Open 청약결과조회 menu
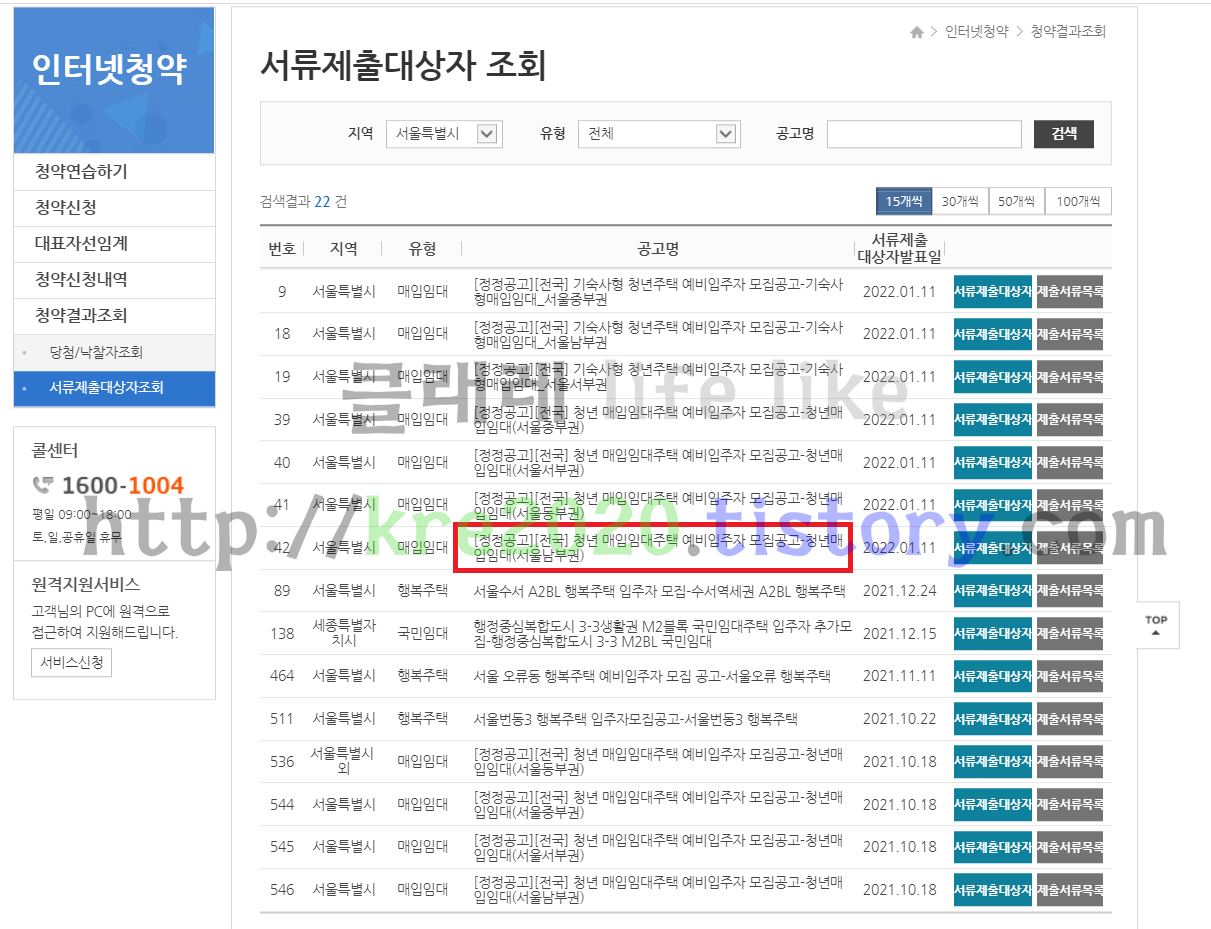The height and width of the screenshot is (929, 1211). [x=114, y=316]
